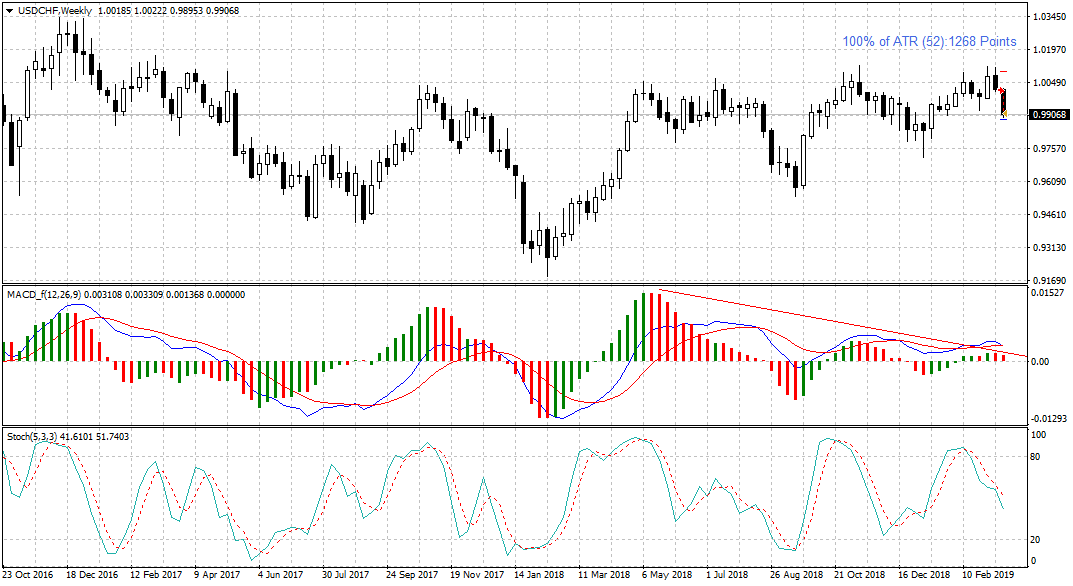
Task: Click the current price tag 0.99068
Action: [1049, 115]
